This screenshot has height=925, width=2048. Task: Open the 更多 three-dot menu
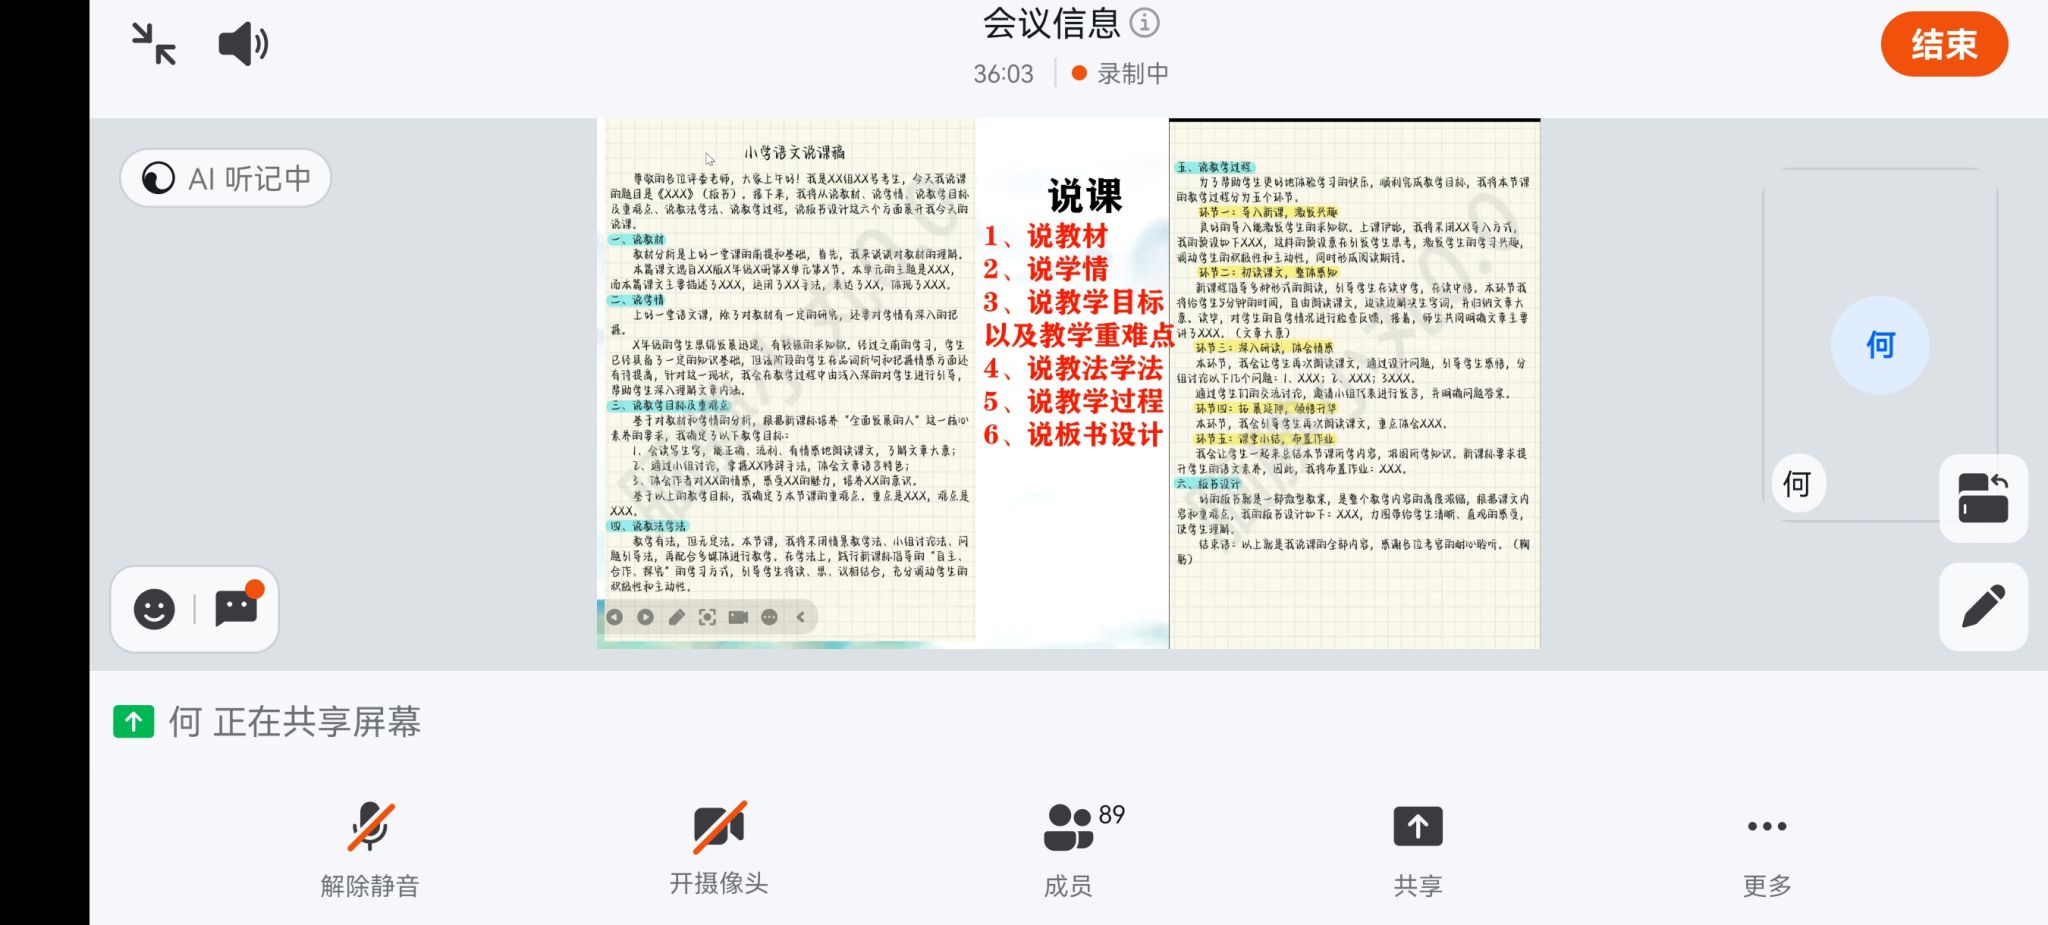pyautogui.click(x=1766, y=848)
